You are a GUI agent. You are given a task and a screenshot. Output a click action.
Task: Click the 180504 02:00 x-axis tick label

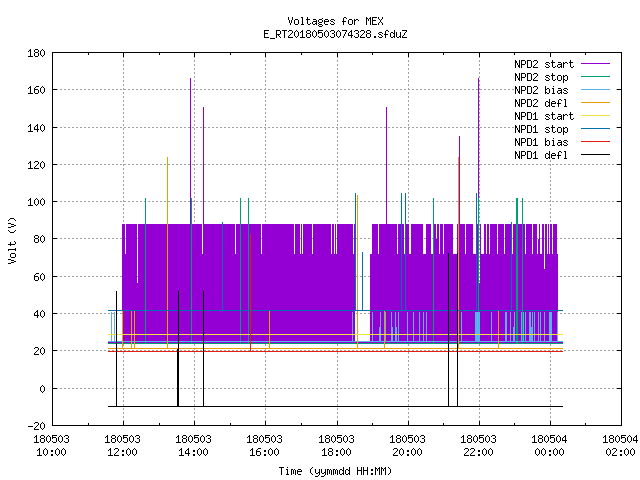620,446
